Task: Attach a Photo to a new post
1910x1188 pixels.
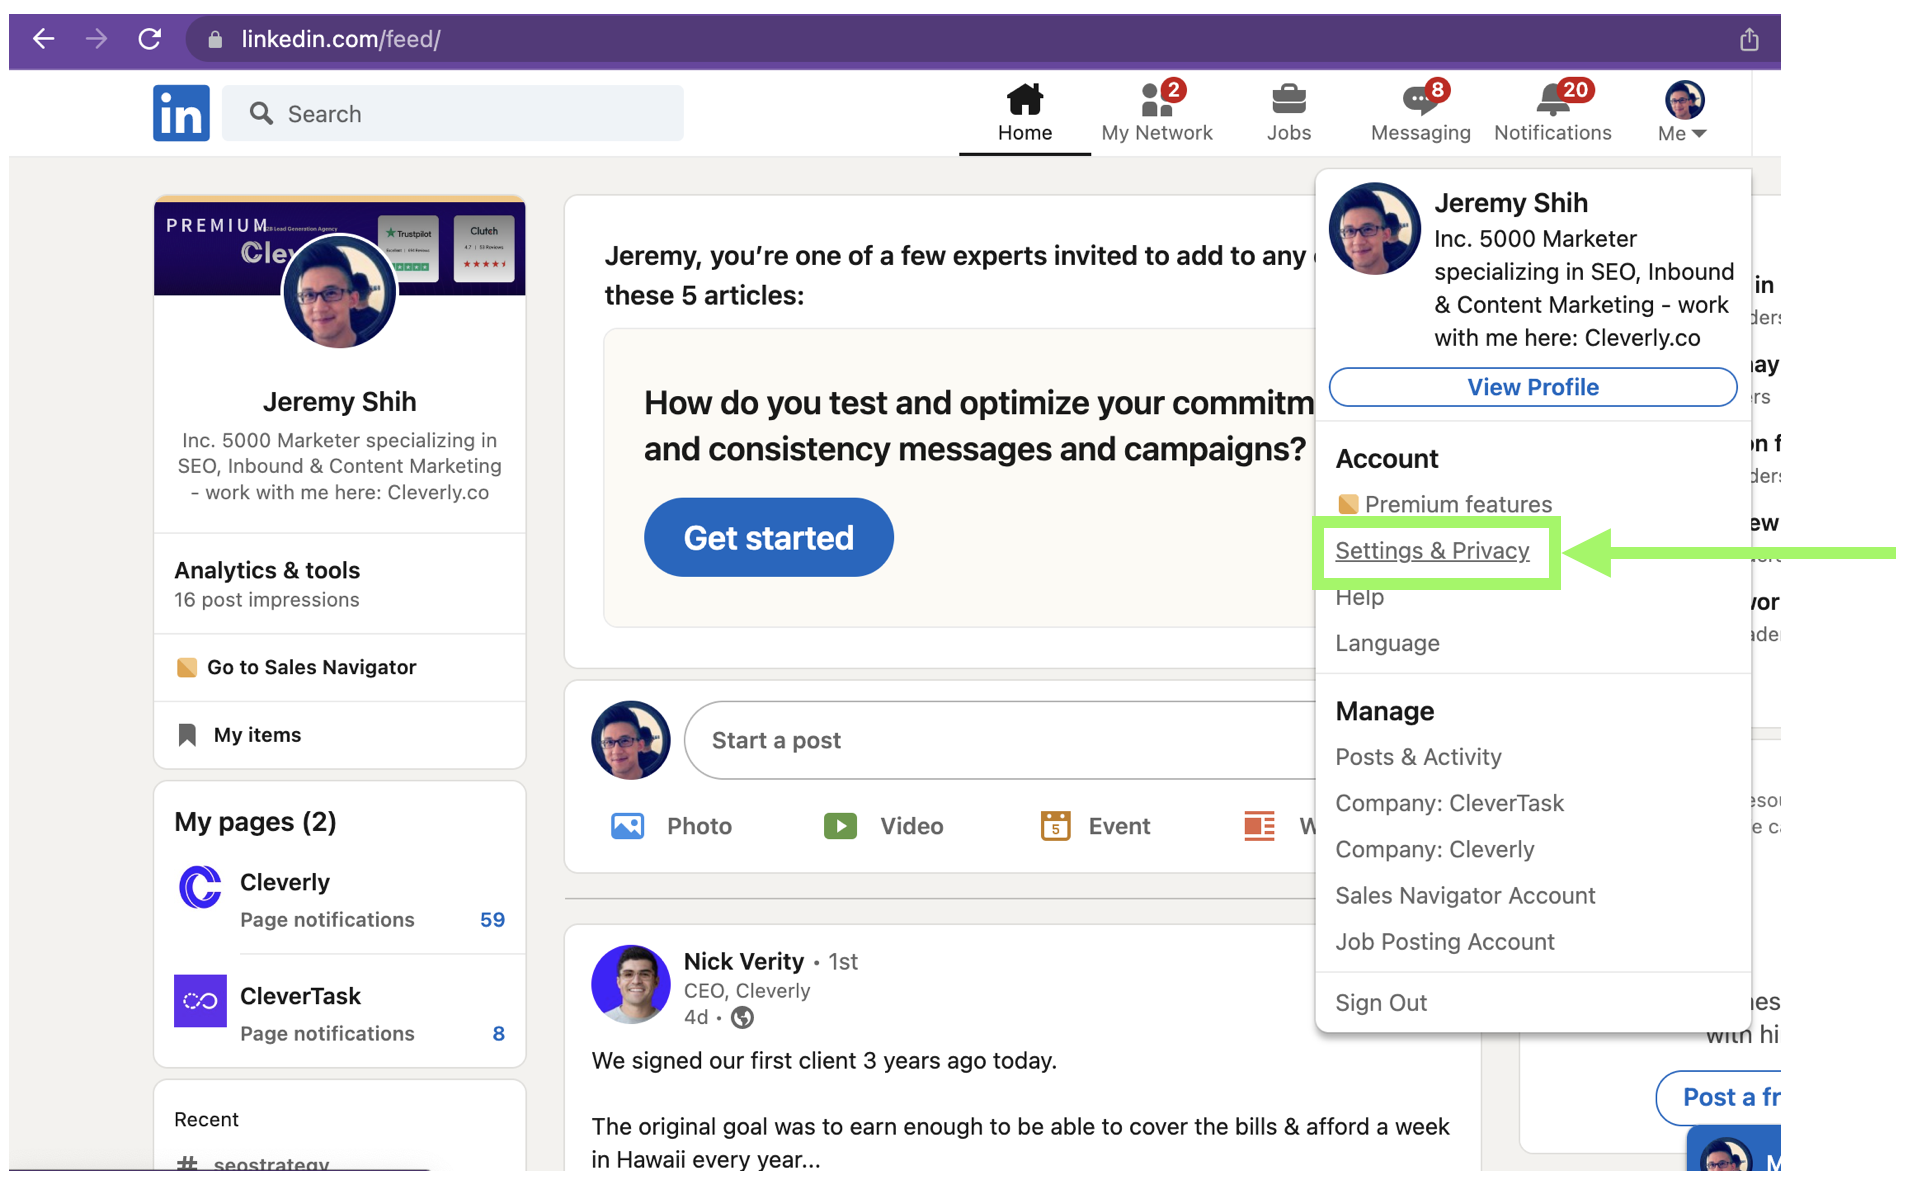Action: [672, 825]
